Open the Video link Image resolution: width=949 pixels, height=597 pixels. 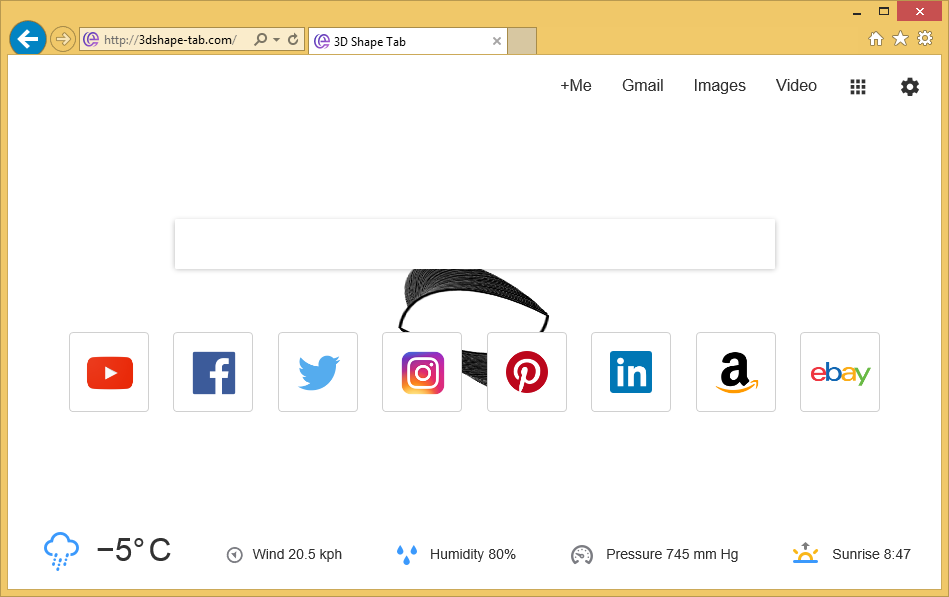pyautogui.click(x=797, y=86)
